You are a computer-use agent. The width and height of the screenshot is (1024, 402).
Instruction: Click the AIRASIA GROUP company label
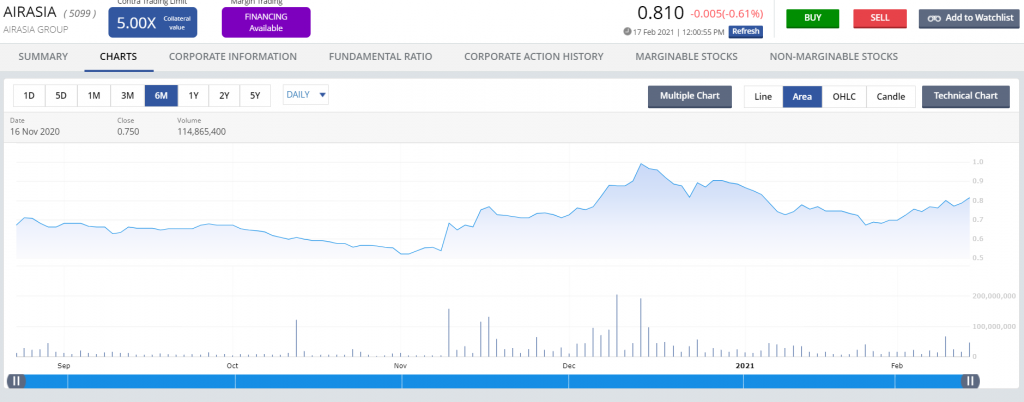[x=36, y=29]
